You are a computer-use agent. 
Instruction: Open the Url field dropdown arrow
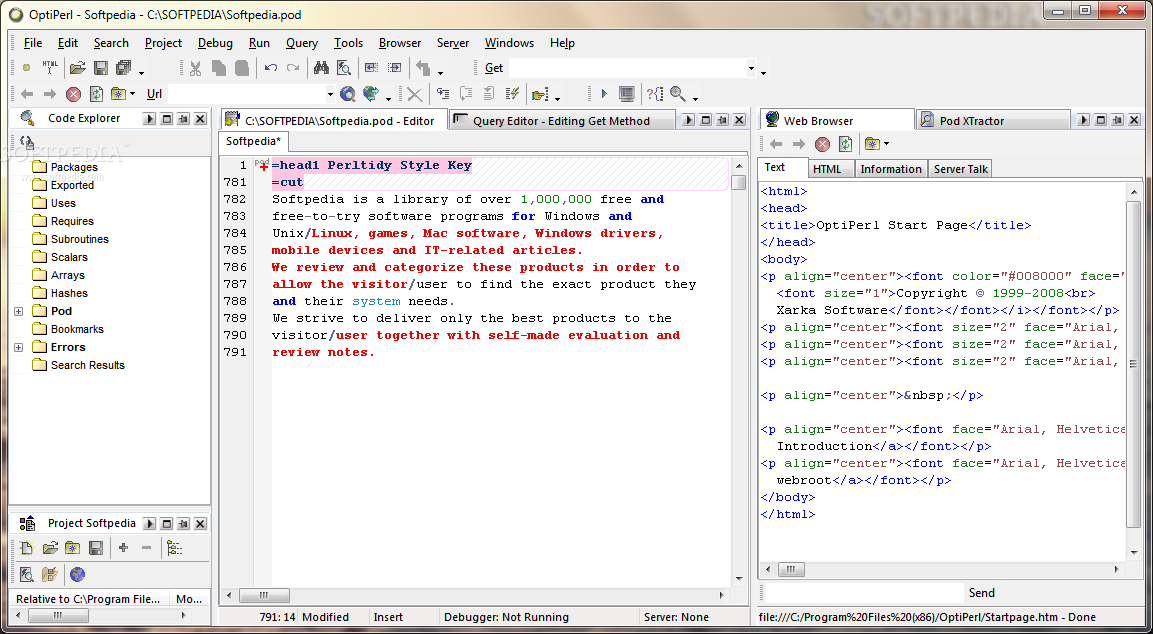[330, 94]
